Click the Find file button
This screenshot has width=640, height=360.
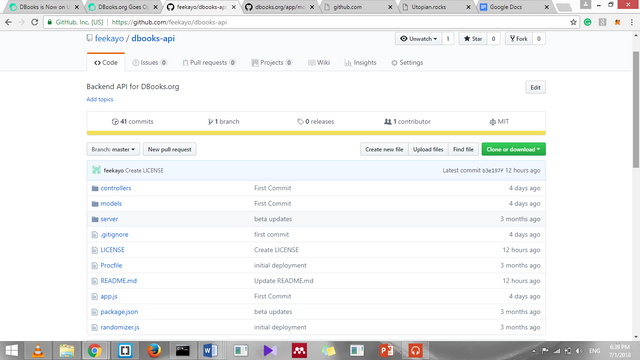coord(463,149)
